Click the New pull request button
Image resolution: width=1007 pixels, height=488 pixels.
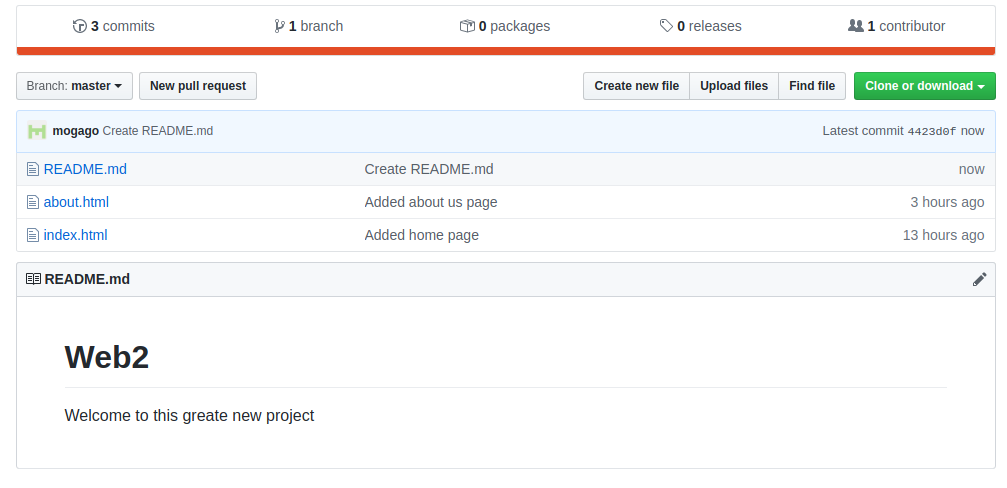[198, 86]
